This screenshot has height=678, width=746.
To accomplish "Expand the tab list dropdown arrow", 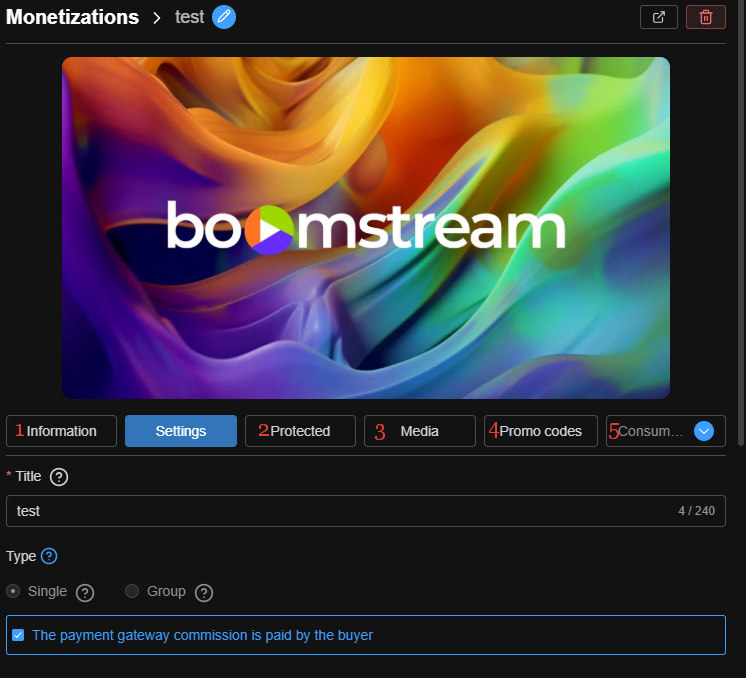I will (704, 431).
